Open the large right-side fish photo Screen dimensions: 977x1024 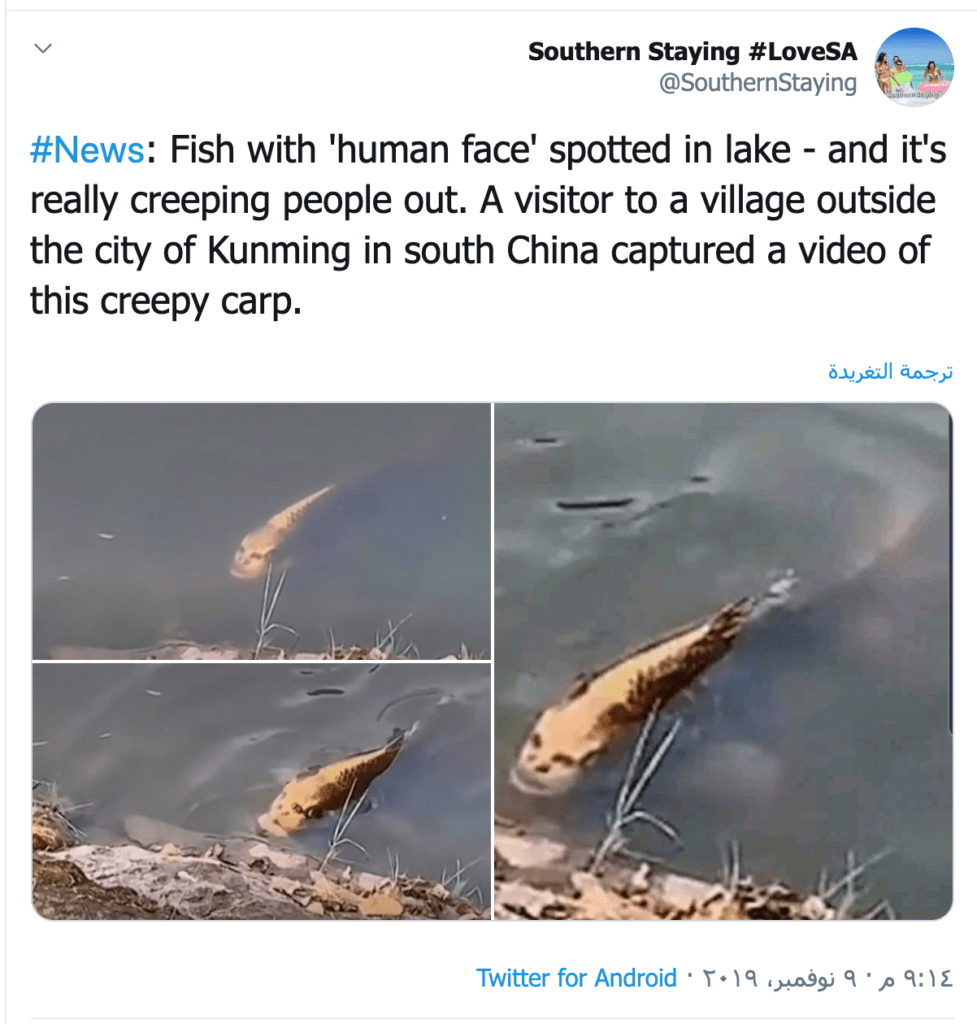click(x=723, y=661)
